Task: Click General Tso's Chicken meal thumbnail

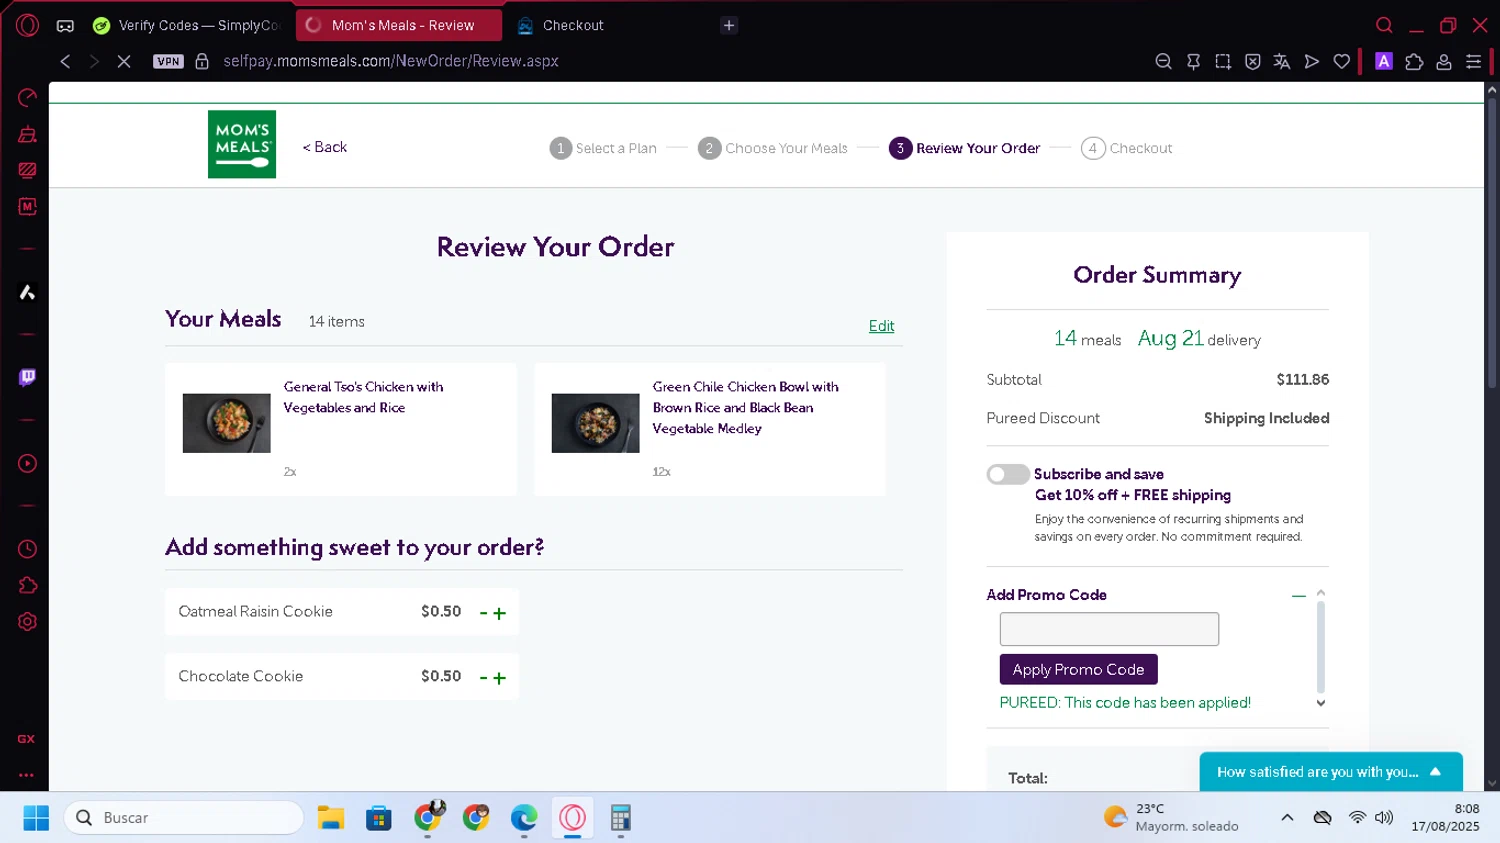Action: [x=226, y=423]
